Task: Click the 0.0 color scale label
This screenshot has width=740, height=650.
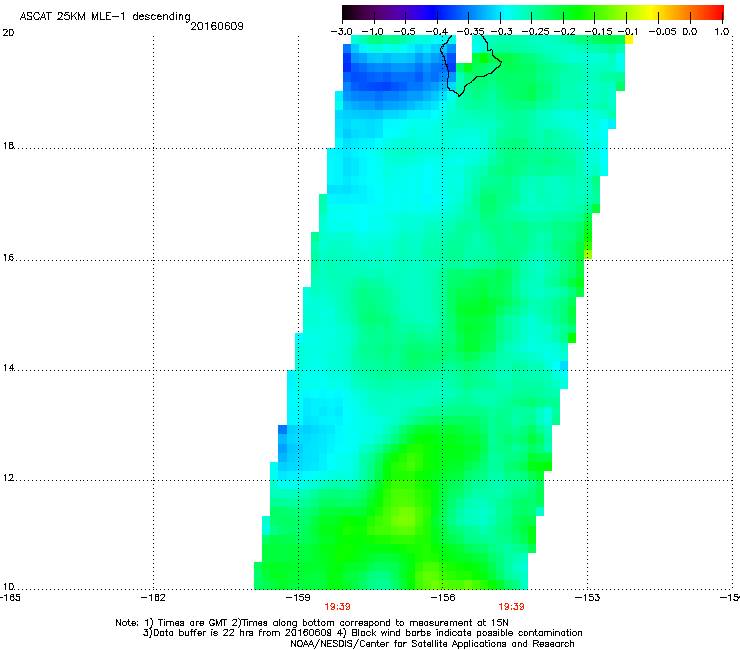Action: [x=690, y=32]
